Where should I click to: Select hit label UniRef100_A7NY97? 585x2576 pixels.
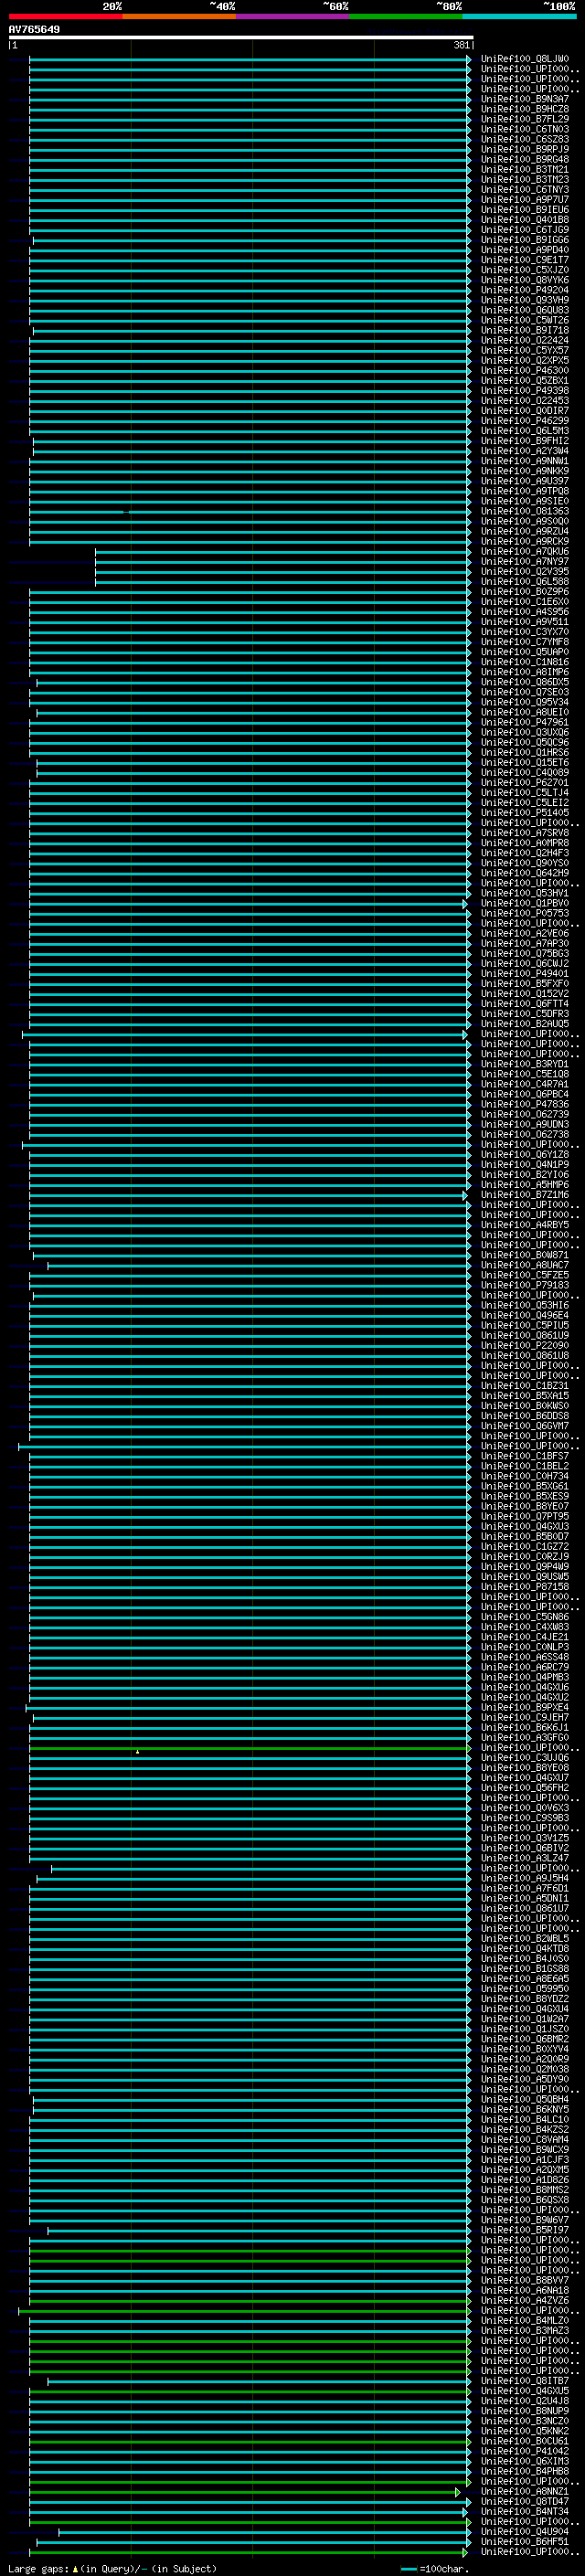524,562
